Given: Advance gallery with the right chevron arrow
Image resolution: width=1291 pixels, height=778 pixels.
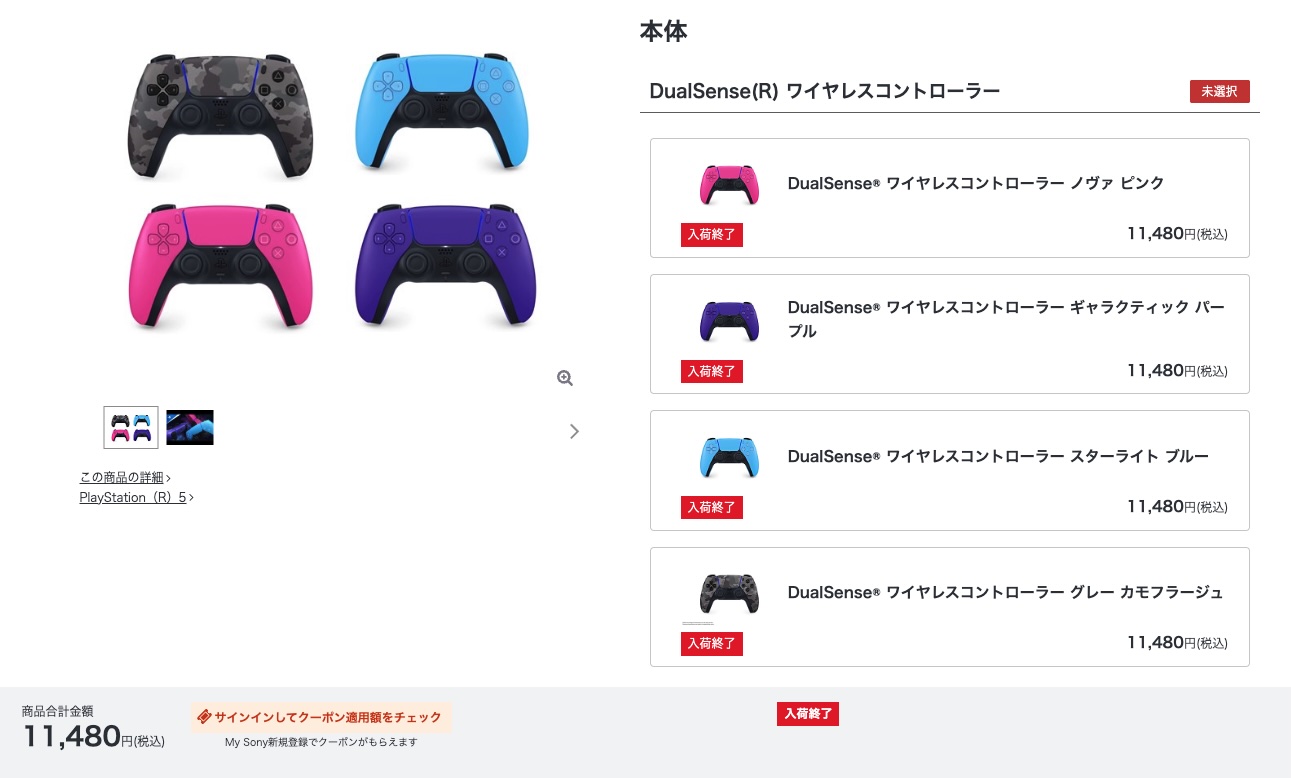Looking at the screenshot, I should pyautogui.click(x=574, y=431).
